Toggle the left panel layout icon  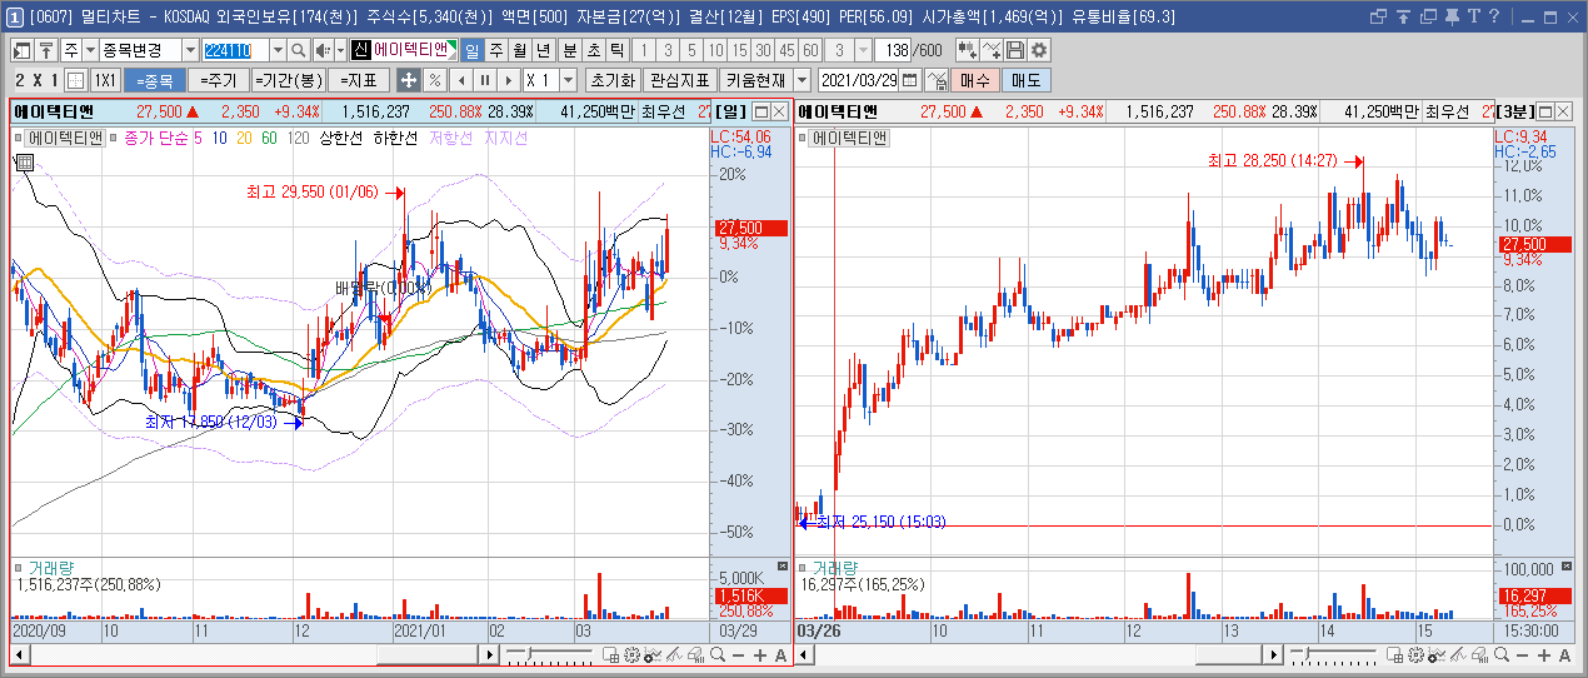point(22,50)
